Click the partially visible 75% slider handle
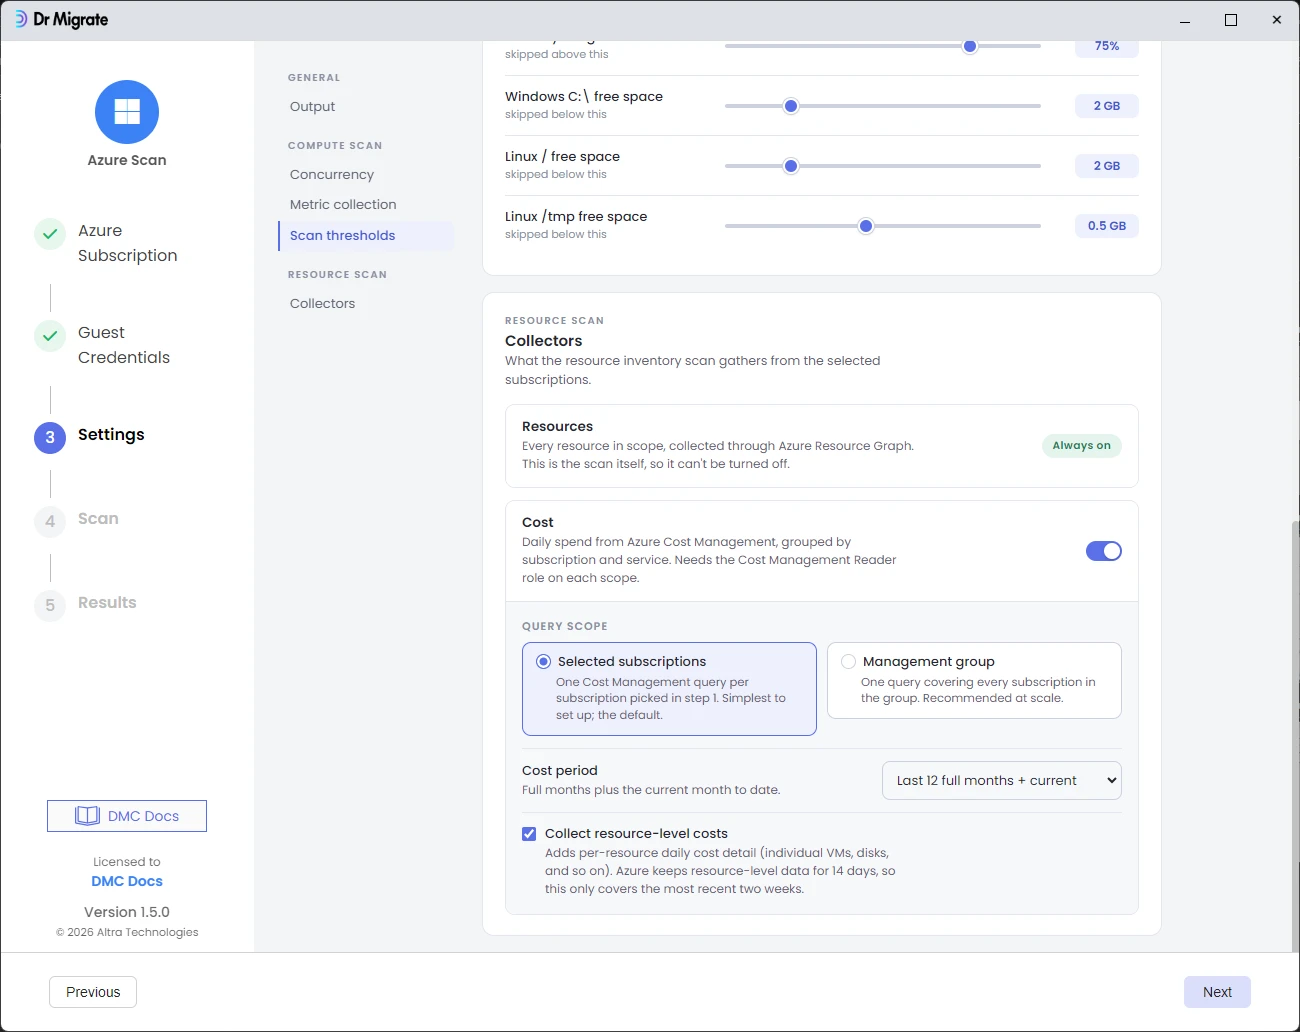 tap(969, 46)
